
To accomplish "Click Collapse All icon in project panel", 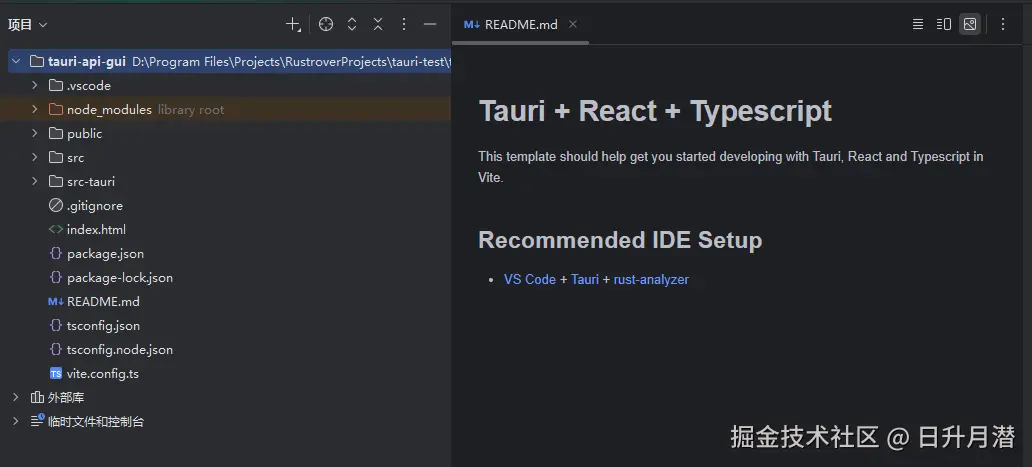I will tap(378, 24).
